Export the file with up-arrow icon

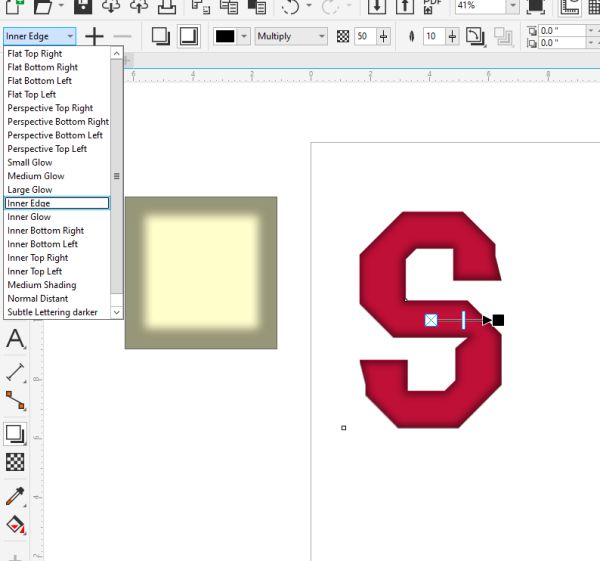405,7
